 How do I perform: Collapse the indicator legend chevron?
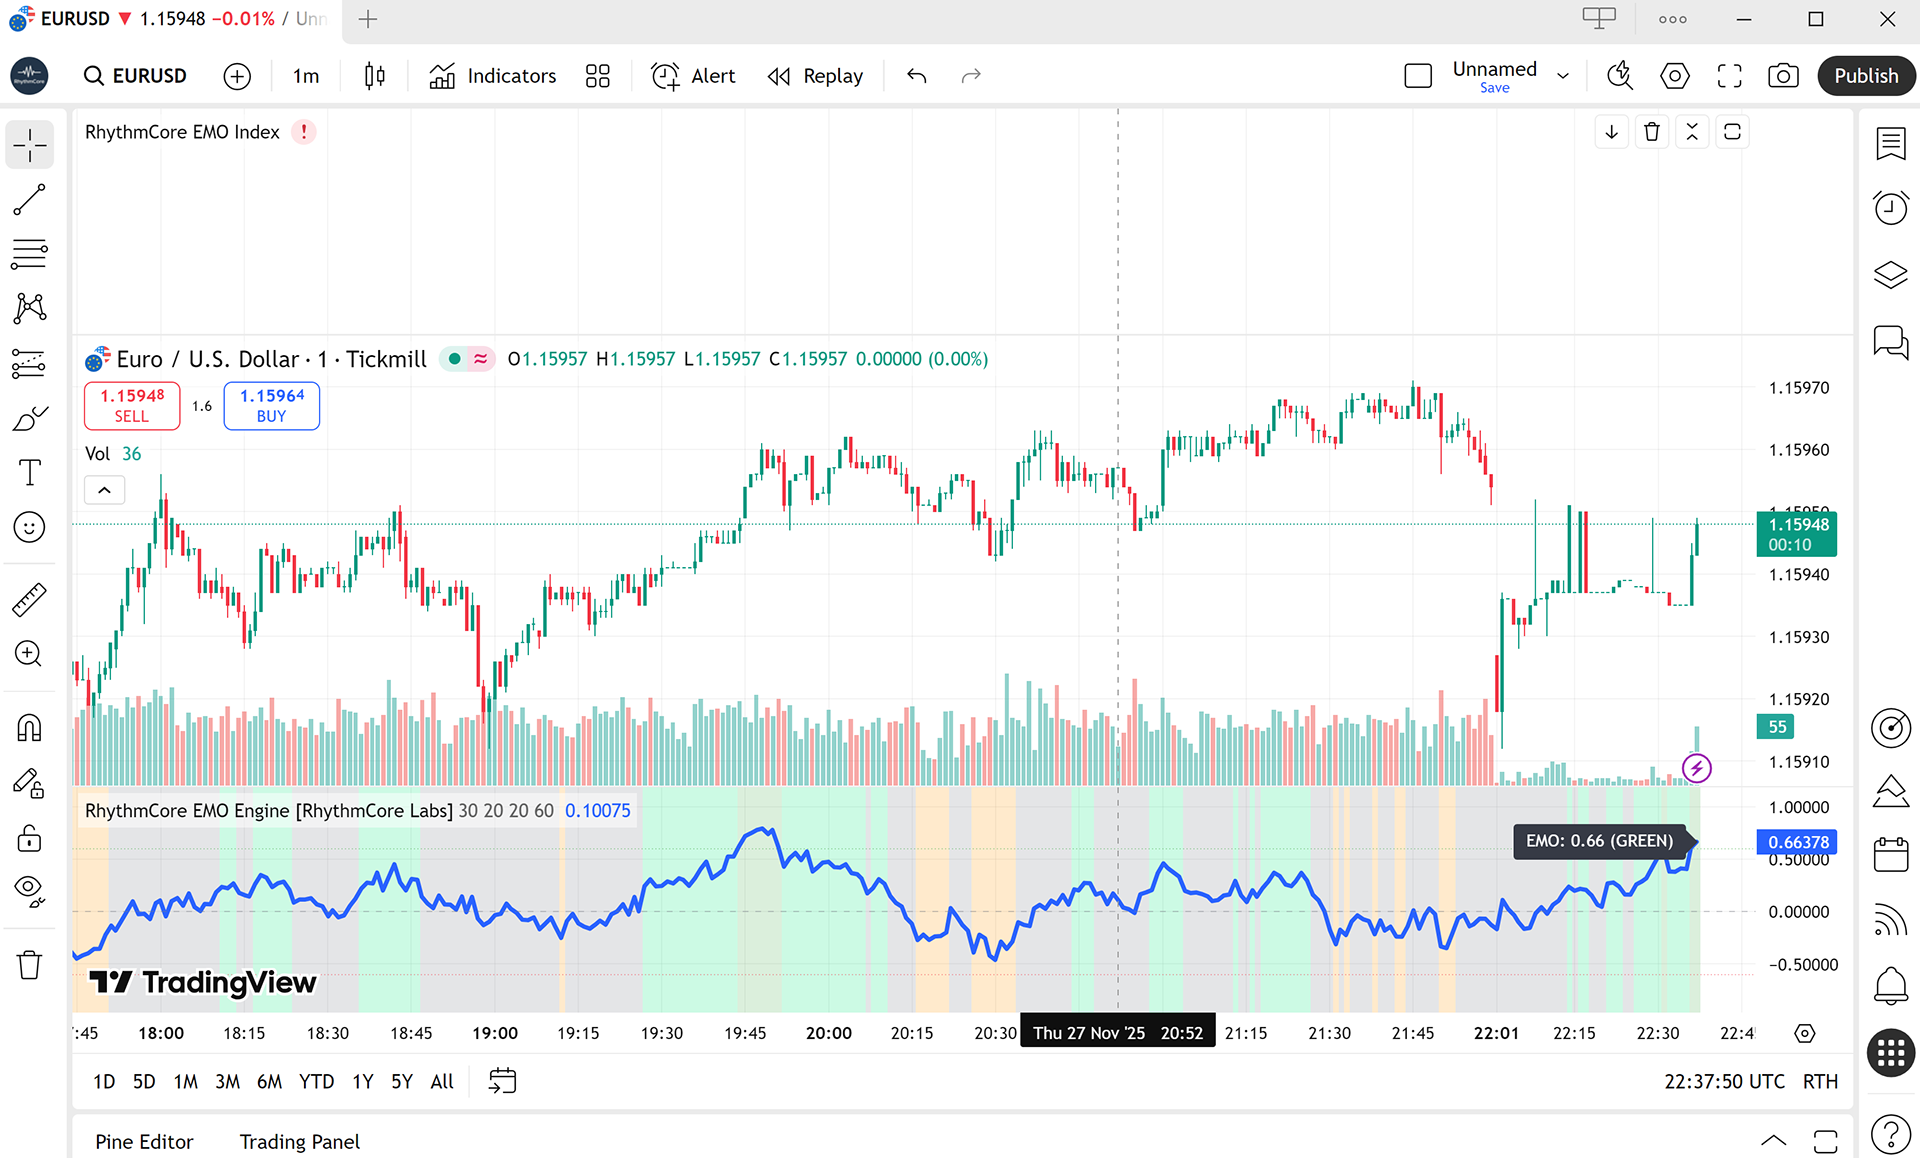click(x=104, y=490)
